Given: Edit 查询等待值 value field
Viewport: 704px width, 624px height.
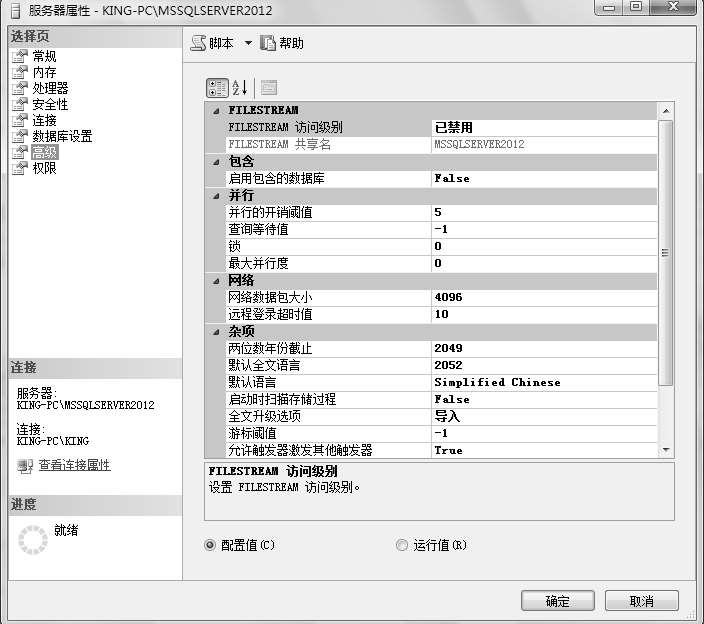Looking at the screenshot, I should click(544, 229).
